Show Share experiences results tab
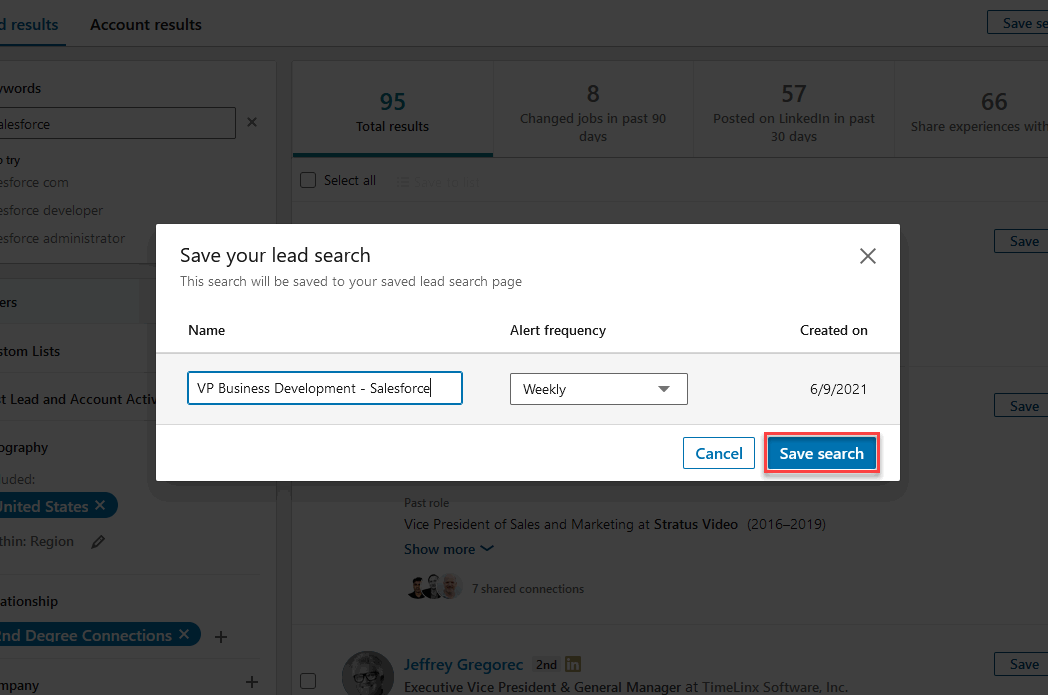Screen dimensions: 1048x695 (972, 110)
